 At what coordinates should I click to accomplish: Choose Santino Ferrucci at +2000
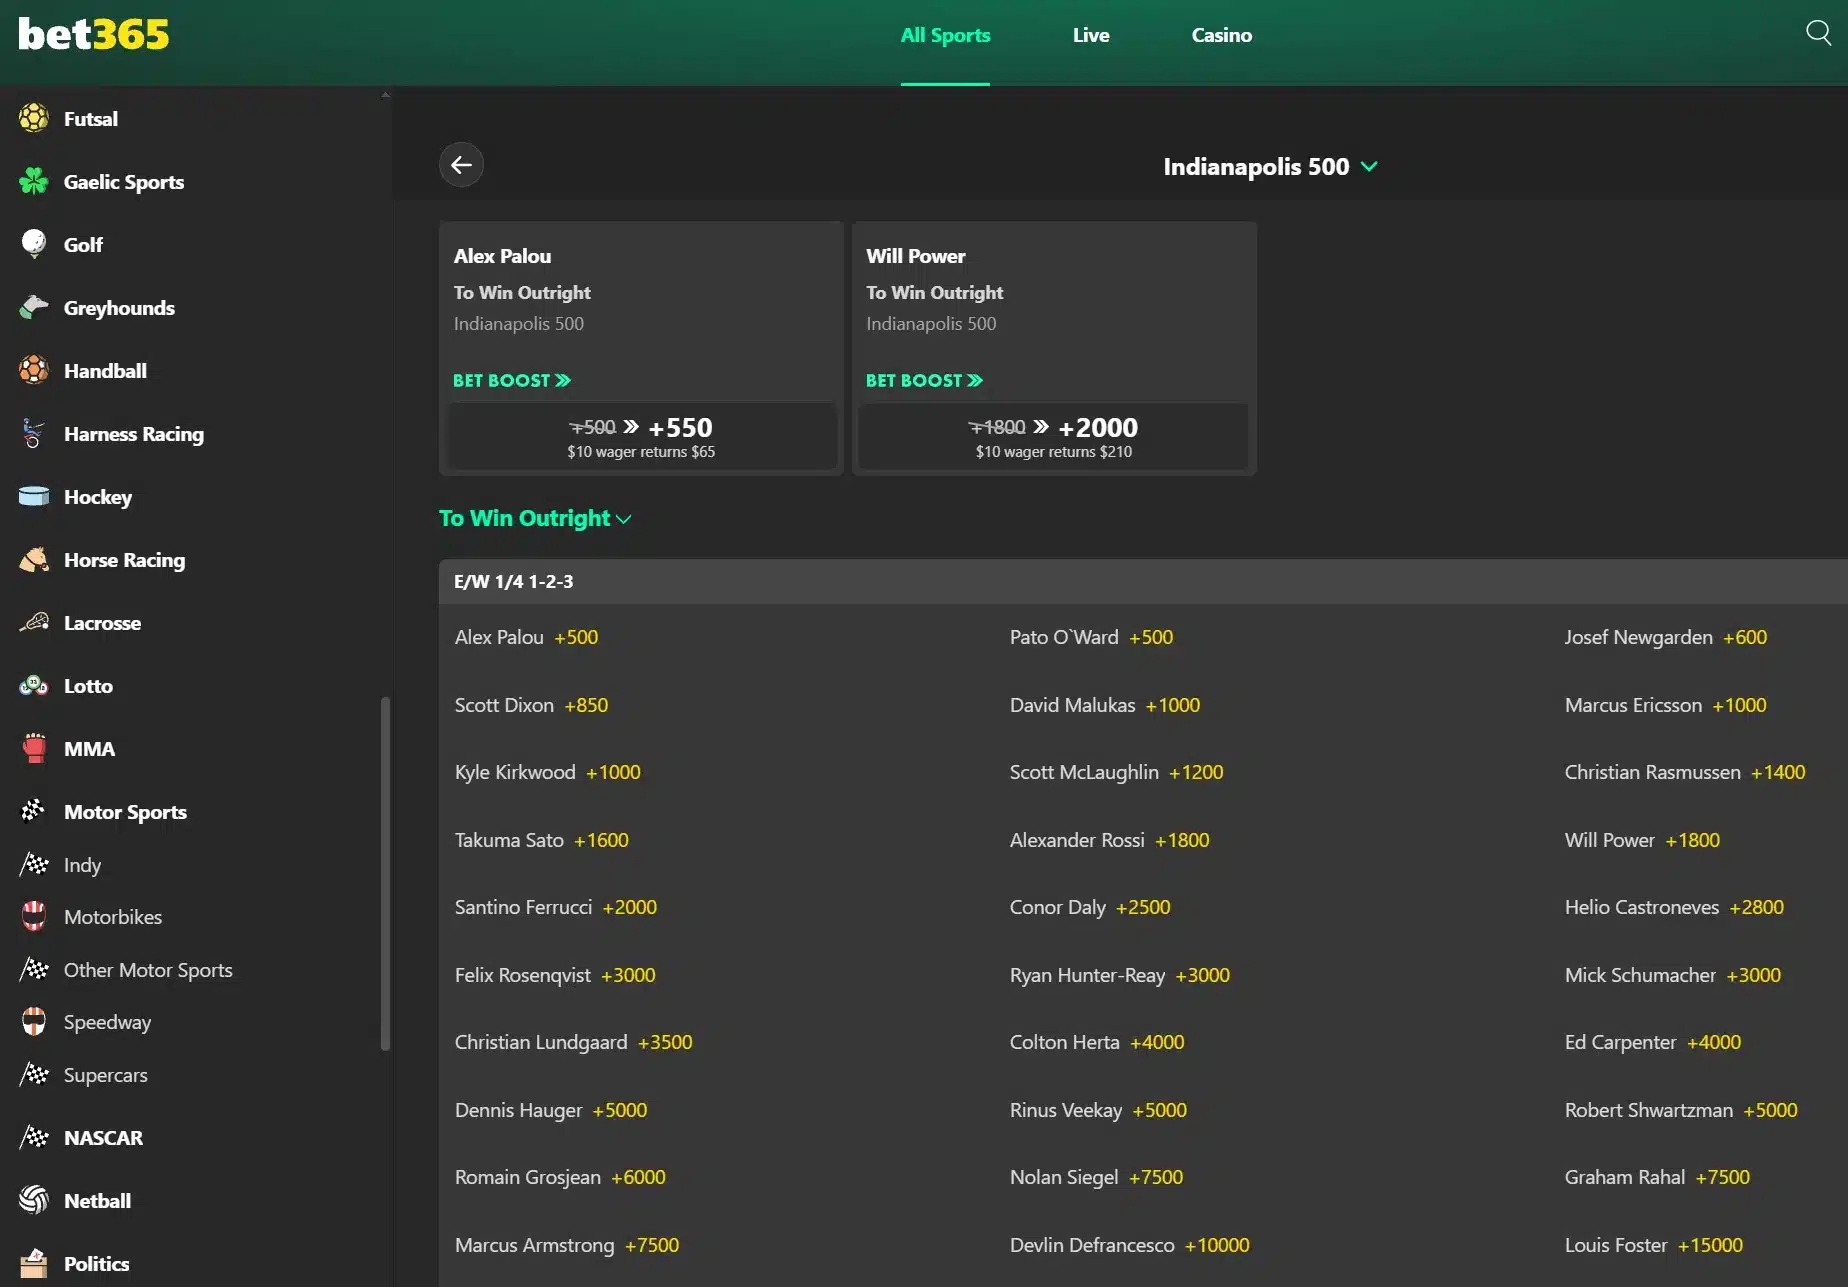point(555,907)
